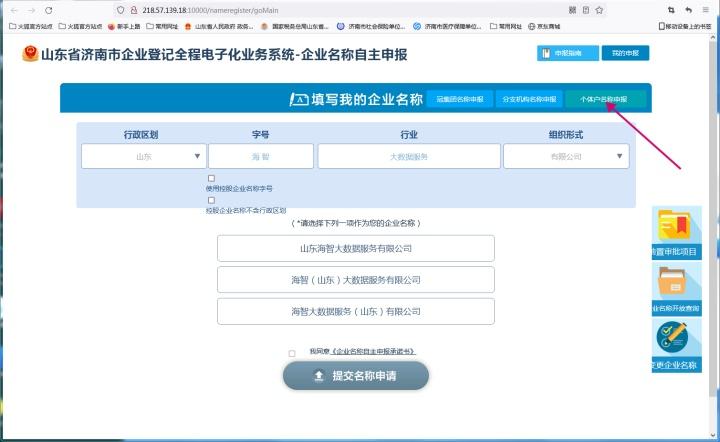Screen dimensions: 720x442
Task: Open the browser hamburger menu
Action: click(705, 10)
